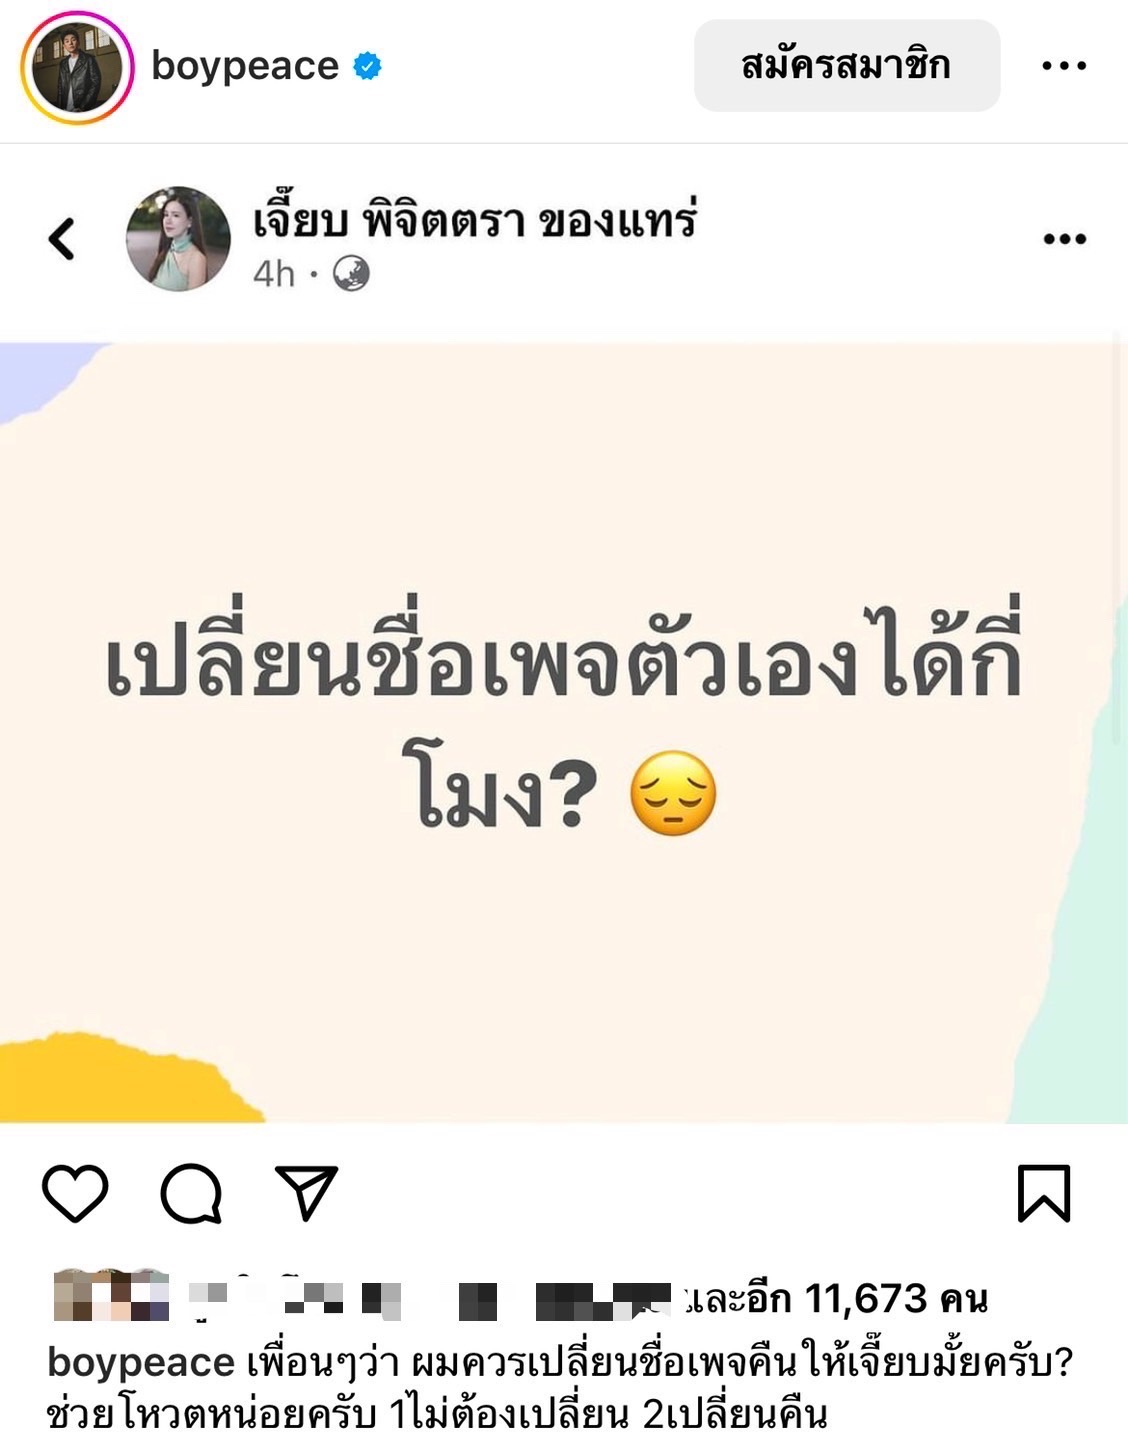Click the blurred liker avatars thumbnail

111,1296
